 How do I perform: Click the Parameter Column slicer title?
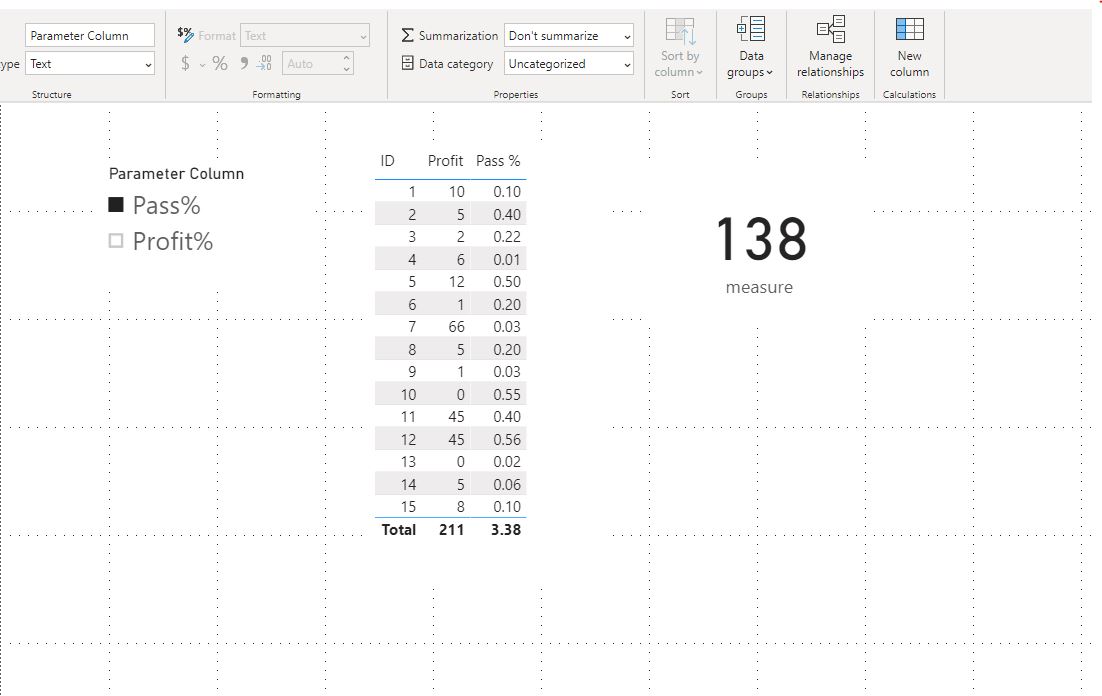click(176, 174)
